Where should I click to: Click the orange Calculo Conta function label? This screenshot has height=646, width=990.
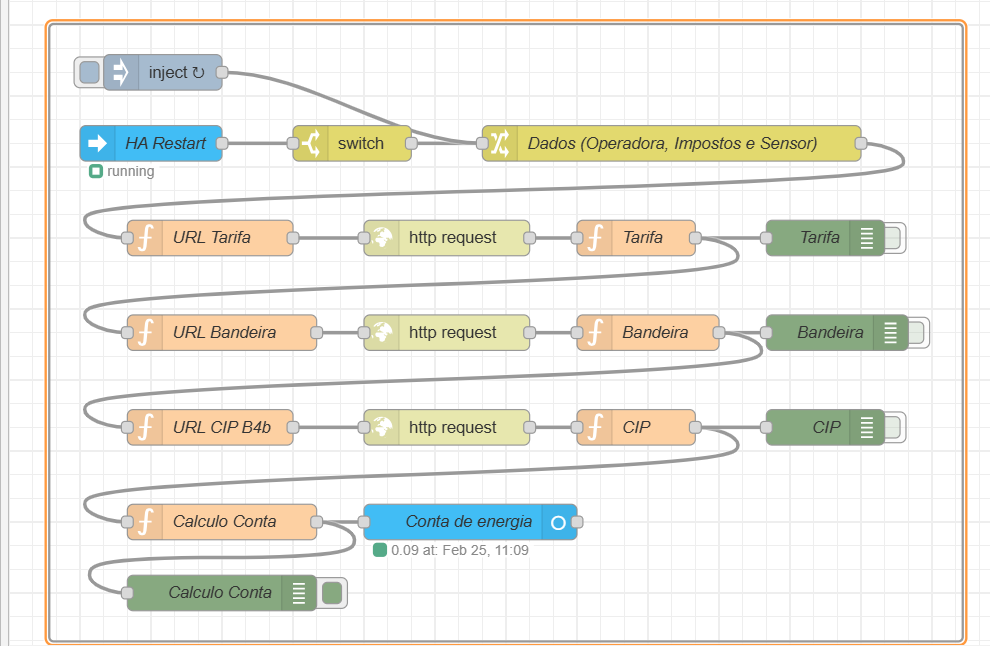click(224, 521)
